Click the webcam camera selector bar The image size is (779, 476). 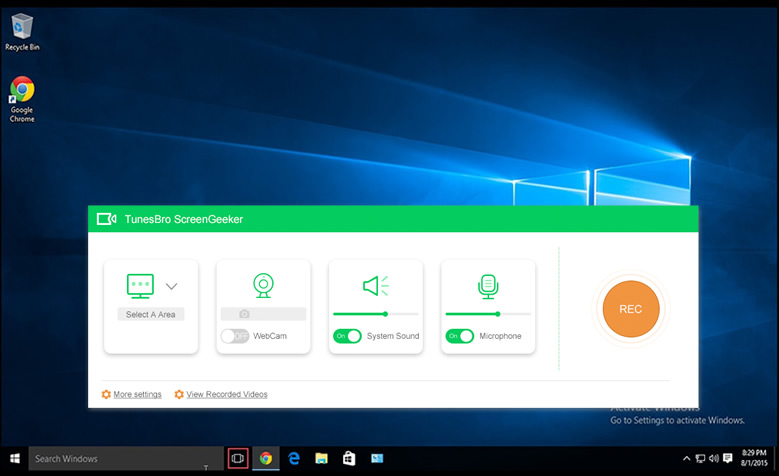[263, 314]
